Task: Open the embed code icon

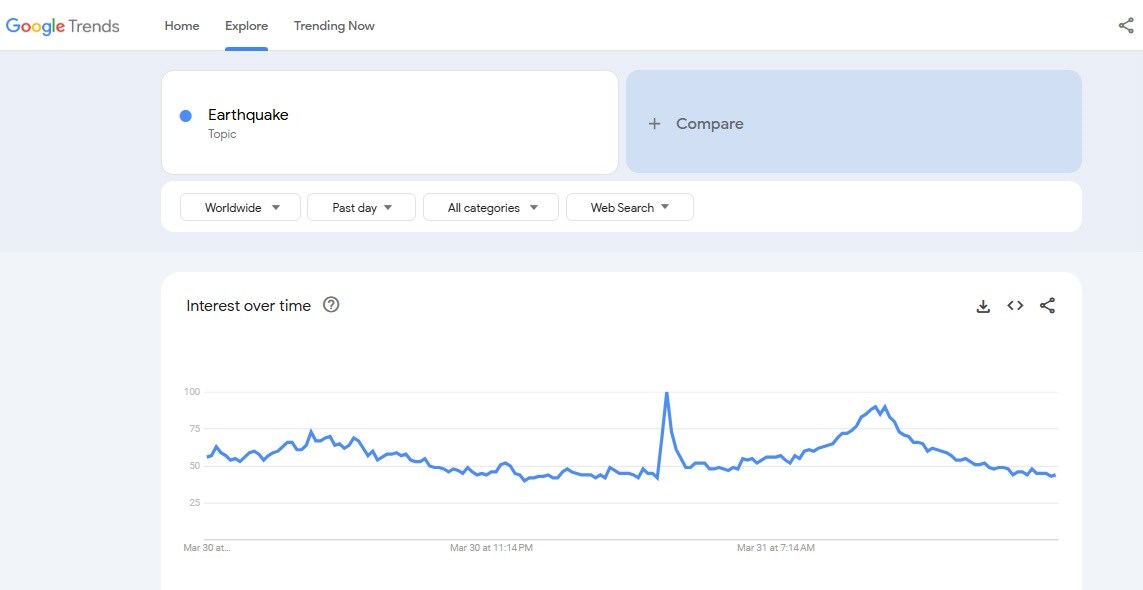Action: (1015, 306)
